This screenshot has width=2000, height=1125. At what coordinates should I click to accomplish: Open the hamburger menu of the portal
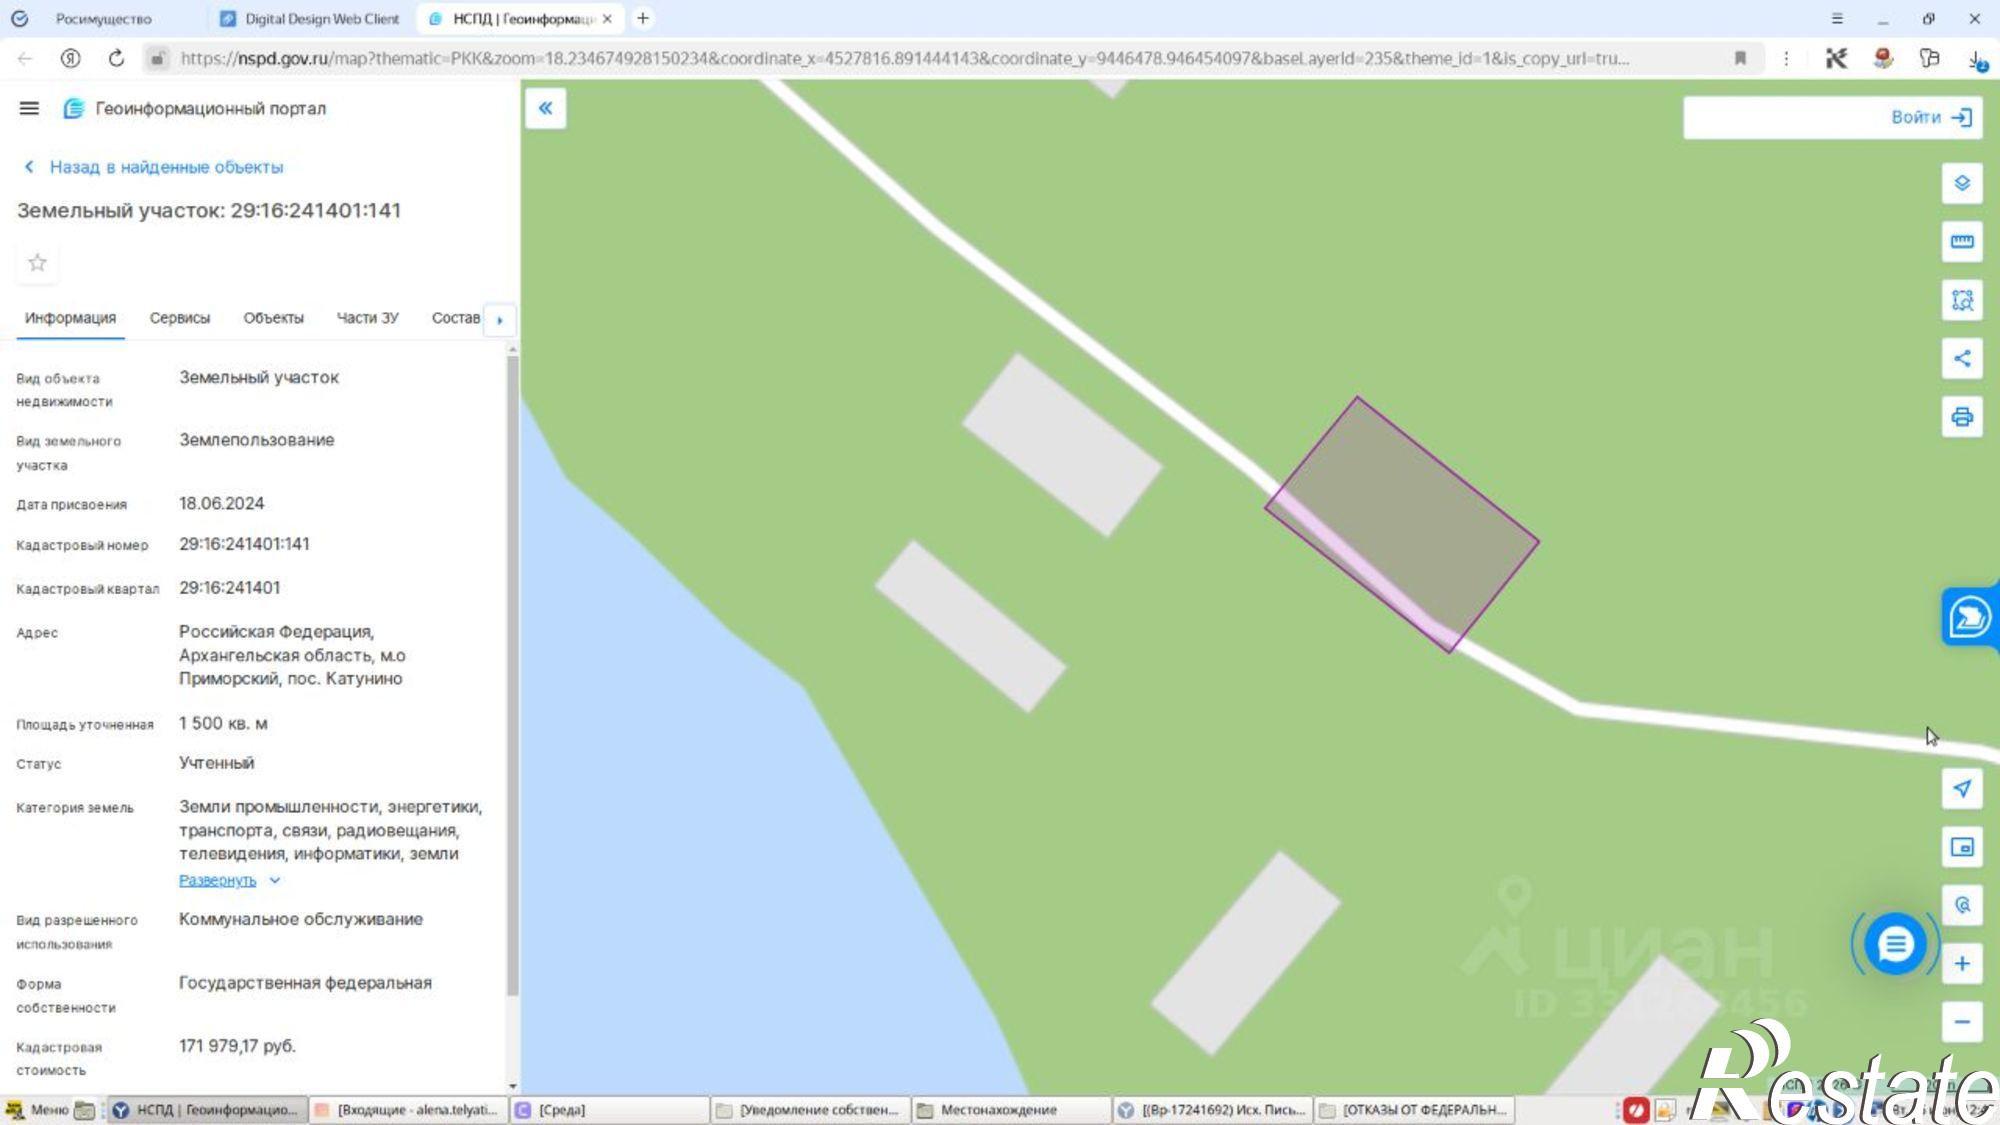[29, 108]
